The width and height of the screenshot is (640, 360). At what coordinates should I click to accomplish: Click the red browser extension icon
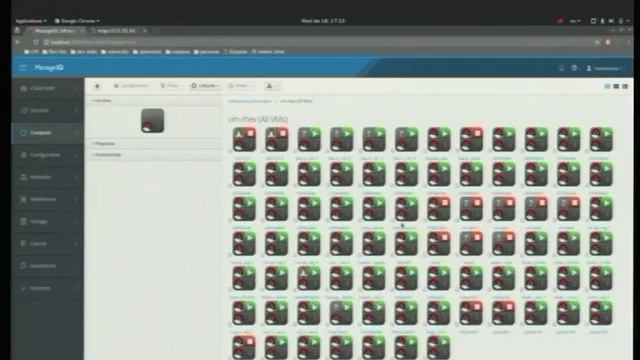click(608, 42)
